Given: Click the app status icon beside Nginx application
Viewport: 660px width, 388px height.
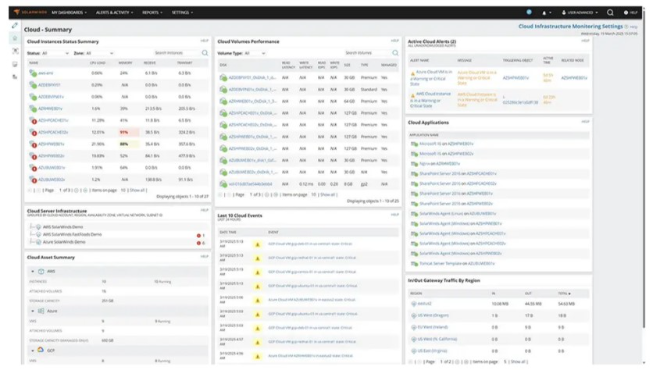Looking at the screenshot, I should pyautogui.click(x=414, y=164).
